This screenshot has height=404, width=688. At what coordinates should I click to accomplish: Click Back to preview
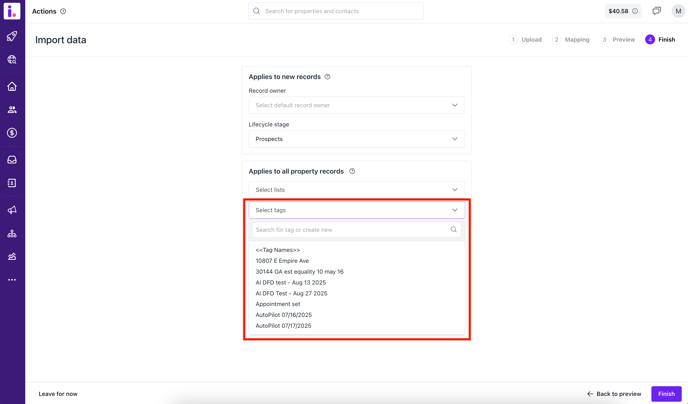point(614,394)
